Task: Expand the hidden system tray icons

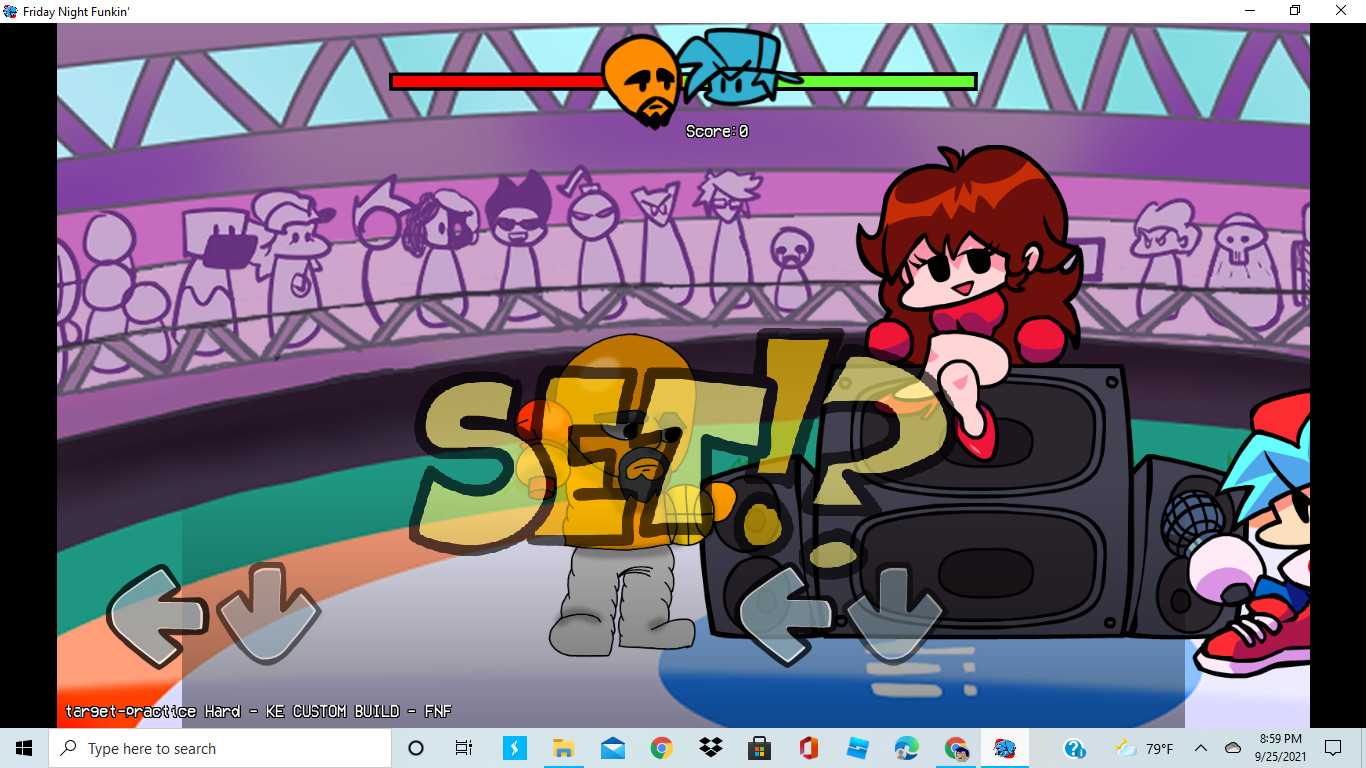Action: [1201, 748]
